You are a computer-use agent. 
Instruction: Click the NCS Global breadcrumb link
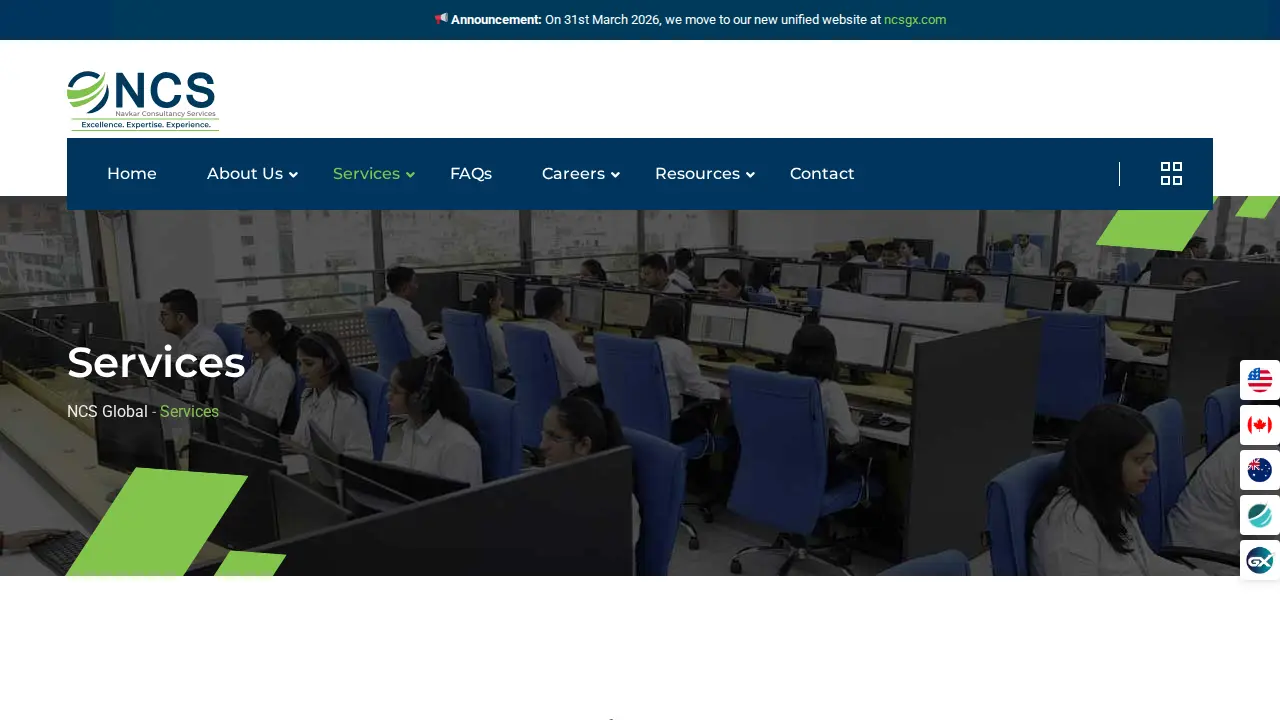107,411
